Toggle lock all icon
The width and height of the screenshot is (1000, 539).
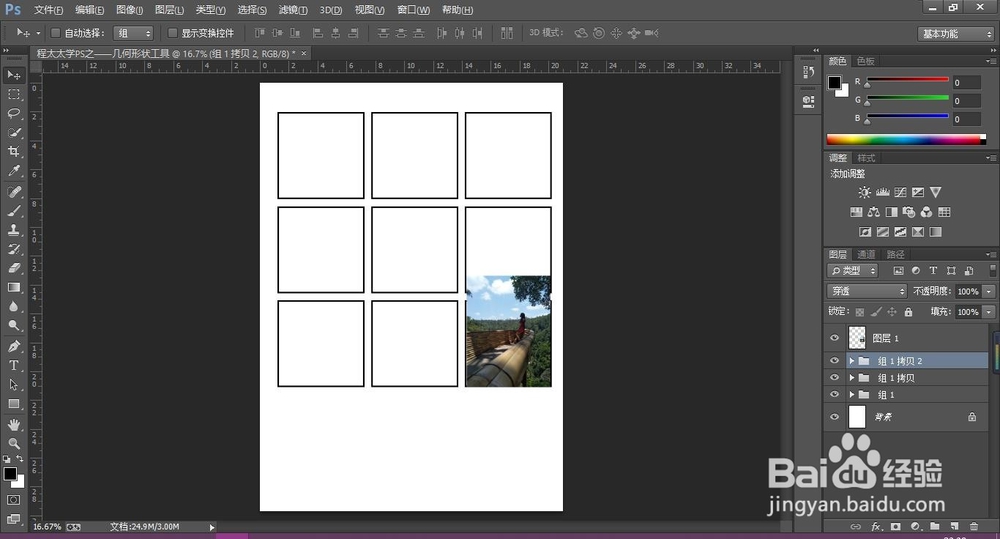click(x=908, y=312)
